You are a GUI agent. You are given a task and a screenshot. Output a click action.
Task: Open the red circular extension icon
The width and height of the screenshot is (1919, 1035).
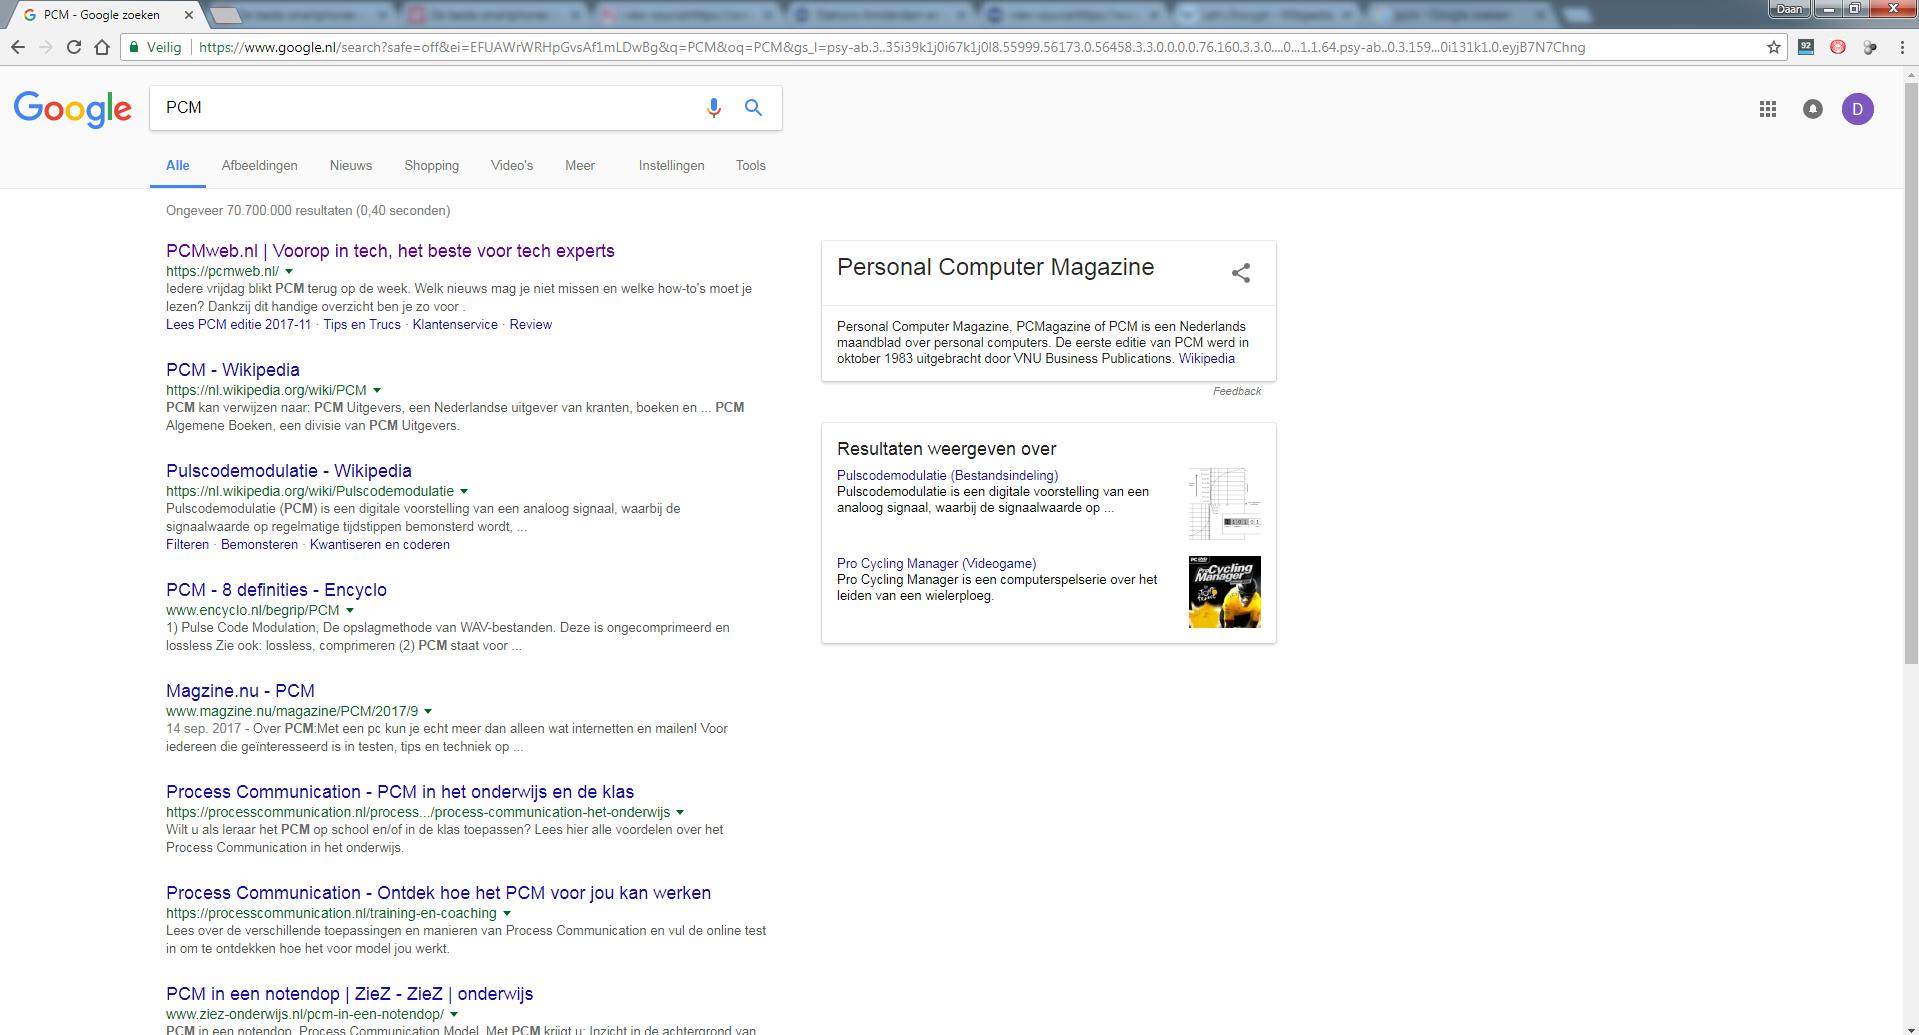1838,47
